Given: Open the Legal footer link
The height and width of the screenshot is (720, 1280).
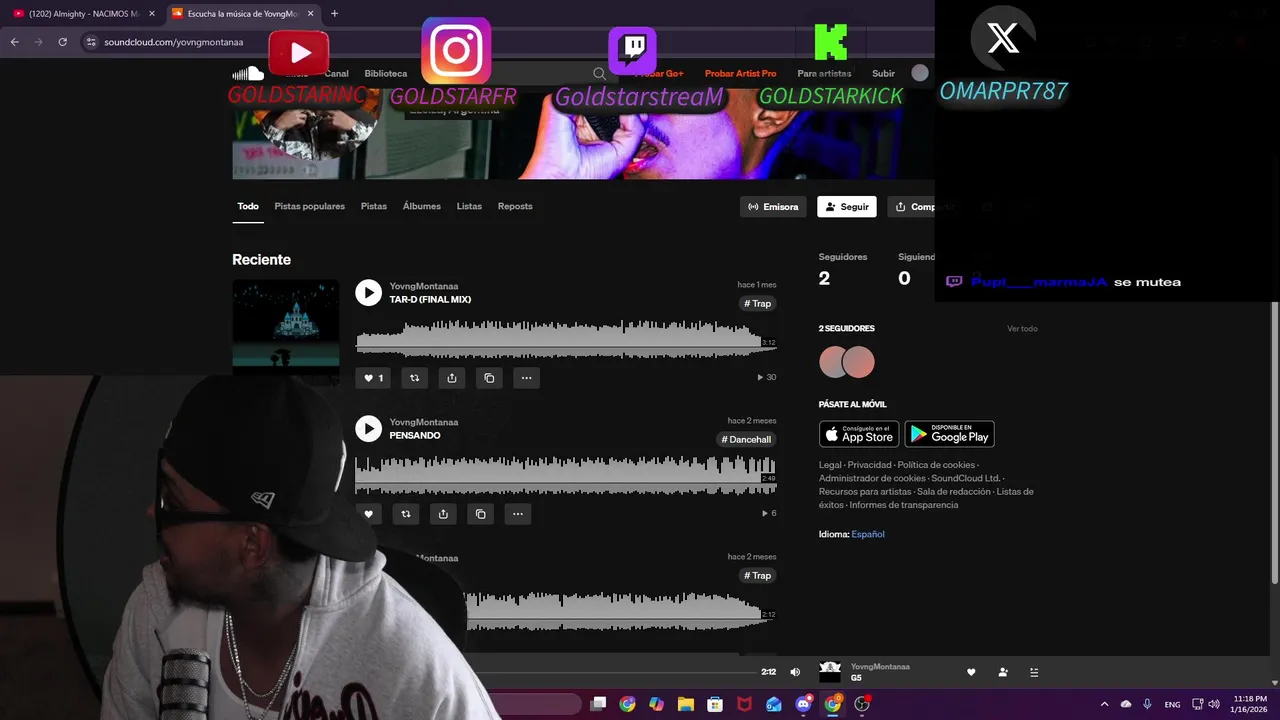Looking at the screenshot, I should coord(830,465).
